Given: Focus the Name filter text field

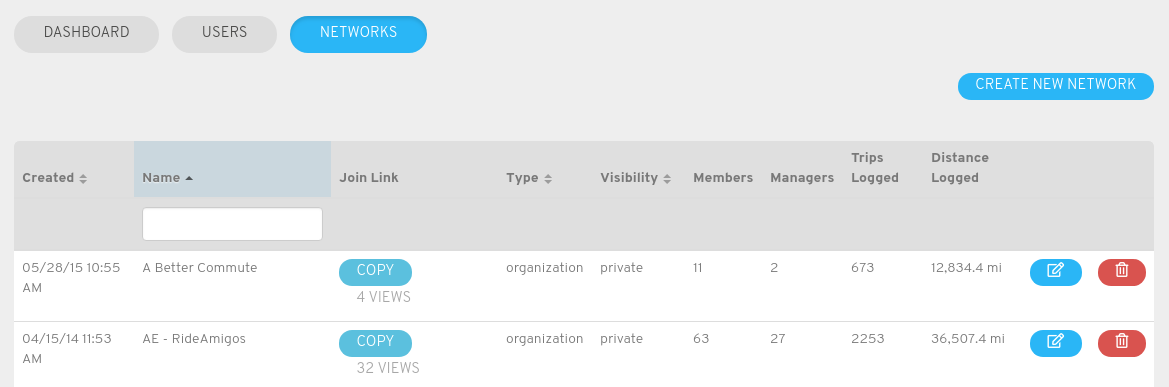Looking at the screenshot, I should point(233,224).
